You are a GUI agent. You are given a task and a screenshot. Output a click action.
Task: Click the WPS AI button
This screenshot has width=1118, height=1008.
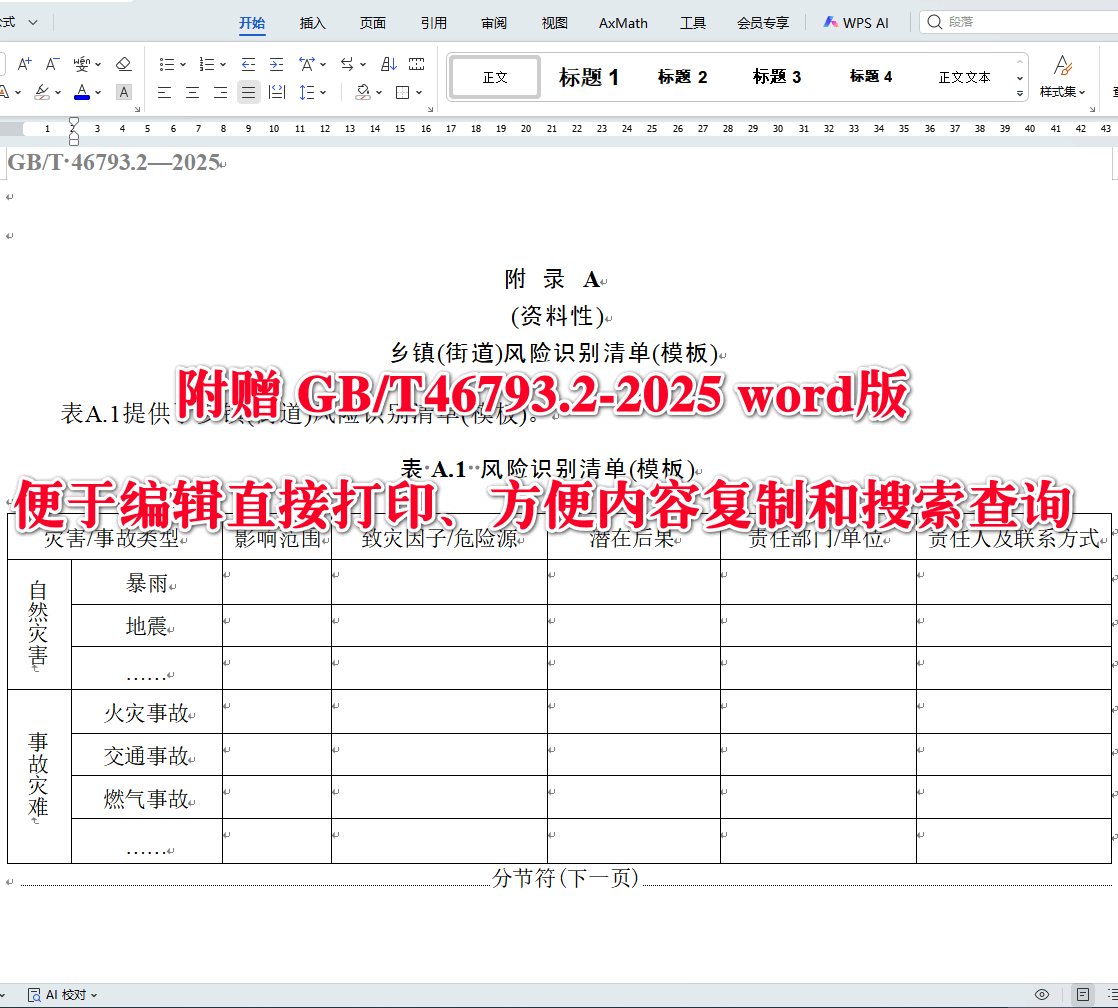pyautogui.click(x=855, y=22)
